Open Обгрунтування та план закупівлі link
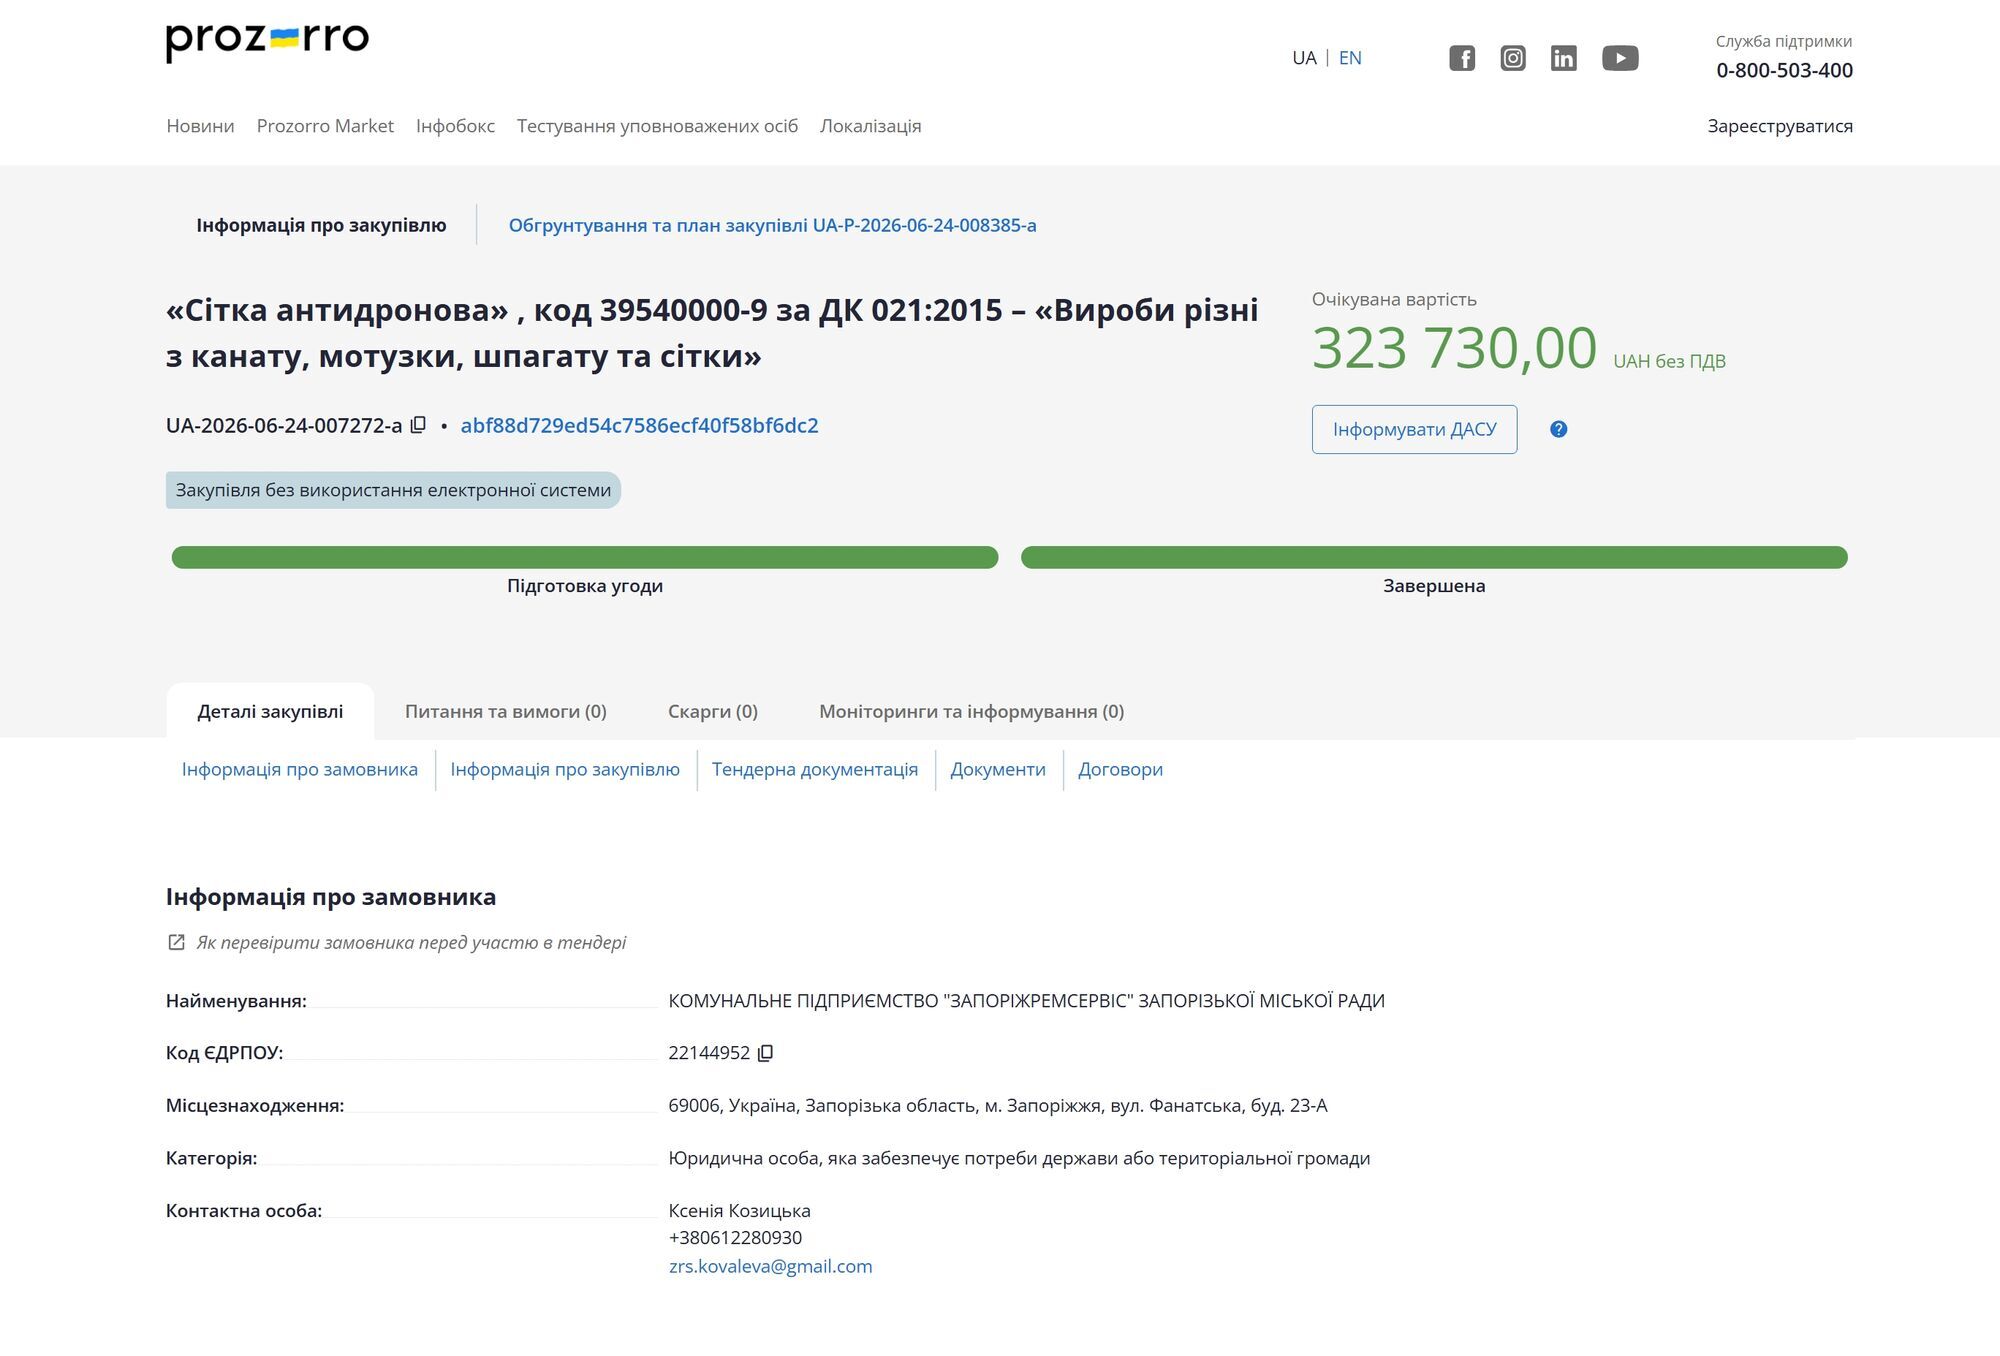 point(772,225)
